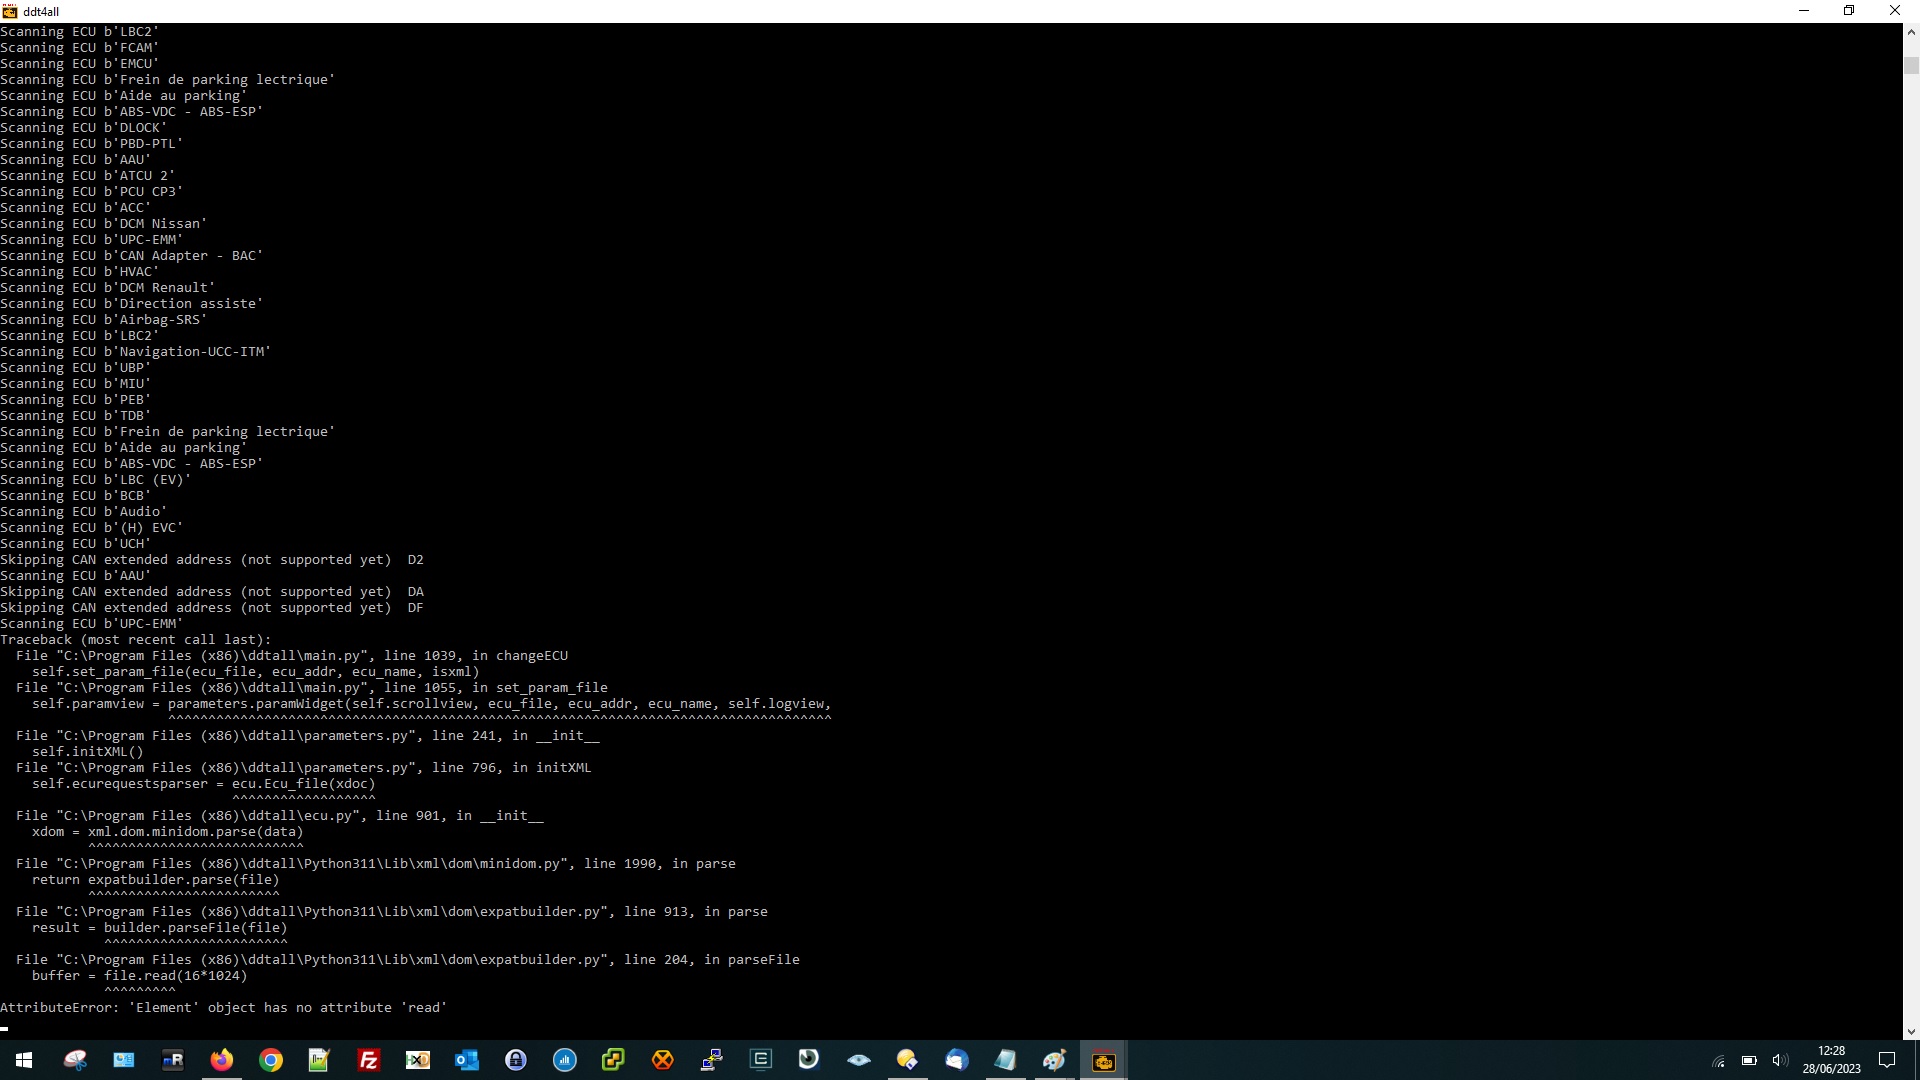
Task: Launch the HxD hex editor
Action: coord(417,1060)
